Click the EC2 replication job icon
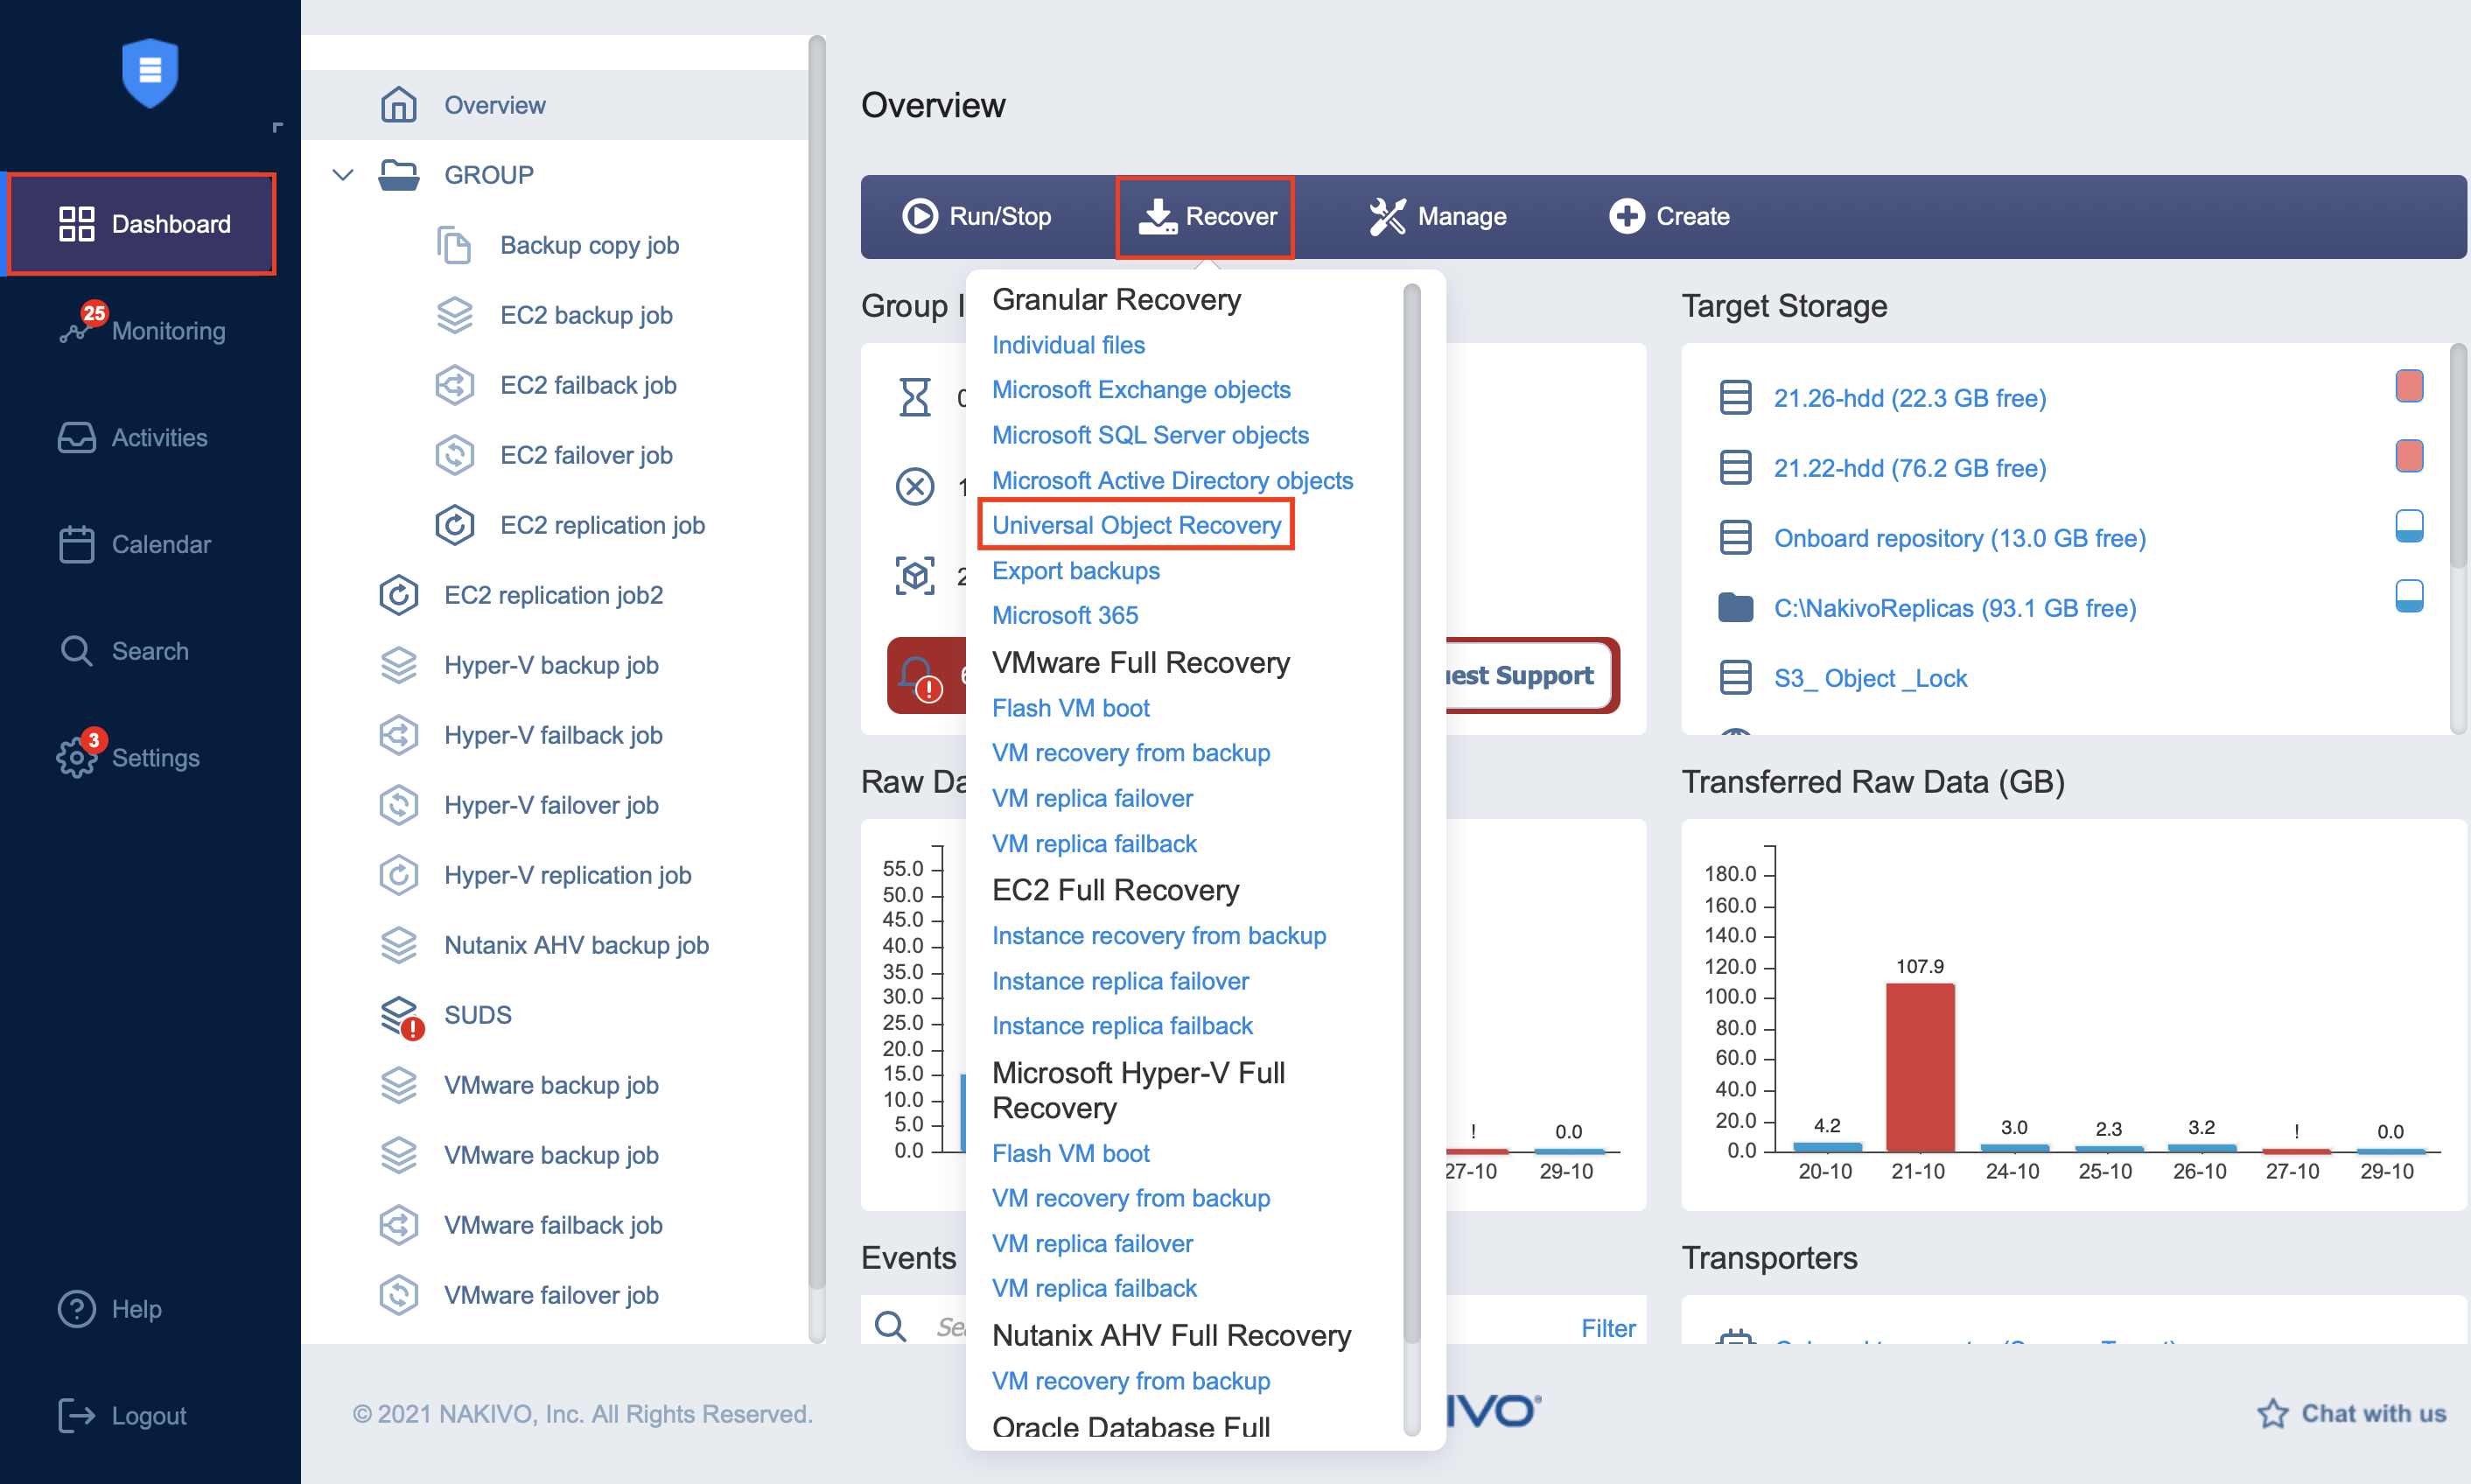2471x1484 pixels. [x=455, y=525]
